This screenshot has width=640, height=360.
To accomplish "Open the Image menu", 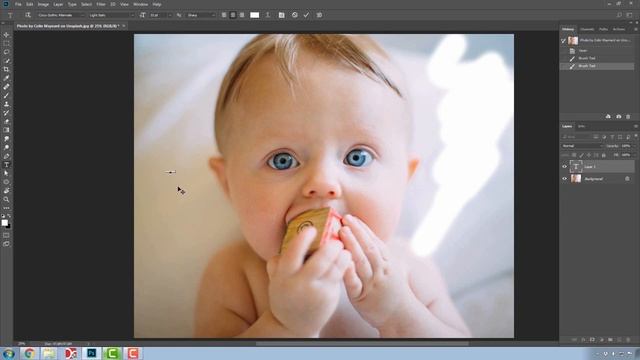I will tap(43, 4).
